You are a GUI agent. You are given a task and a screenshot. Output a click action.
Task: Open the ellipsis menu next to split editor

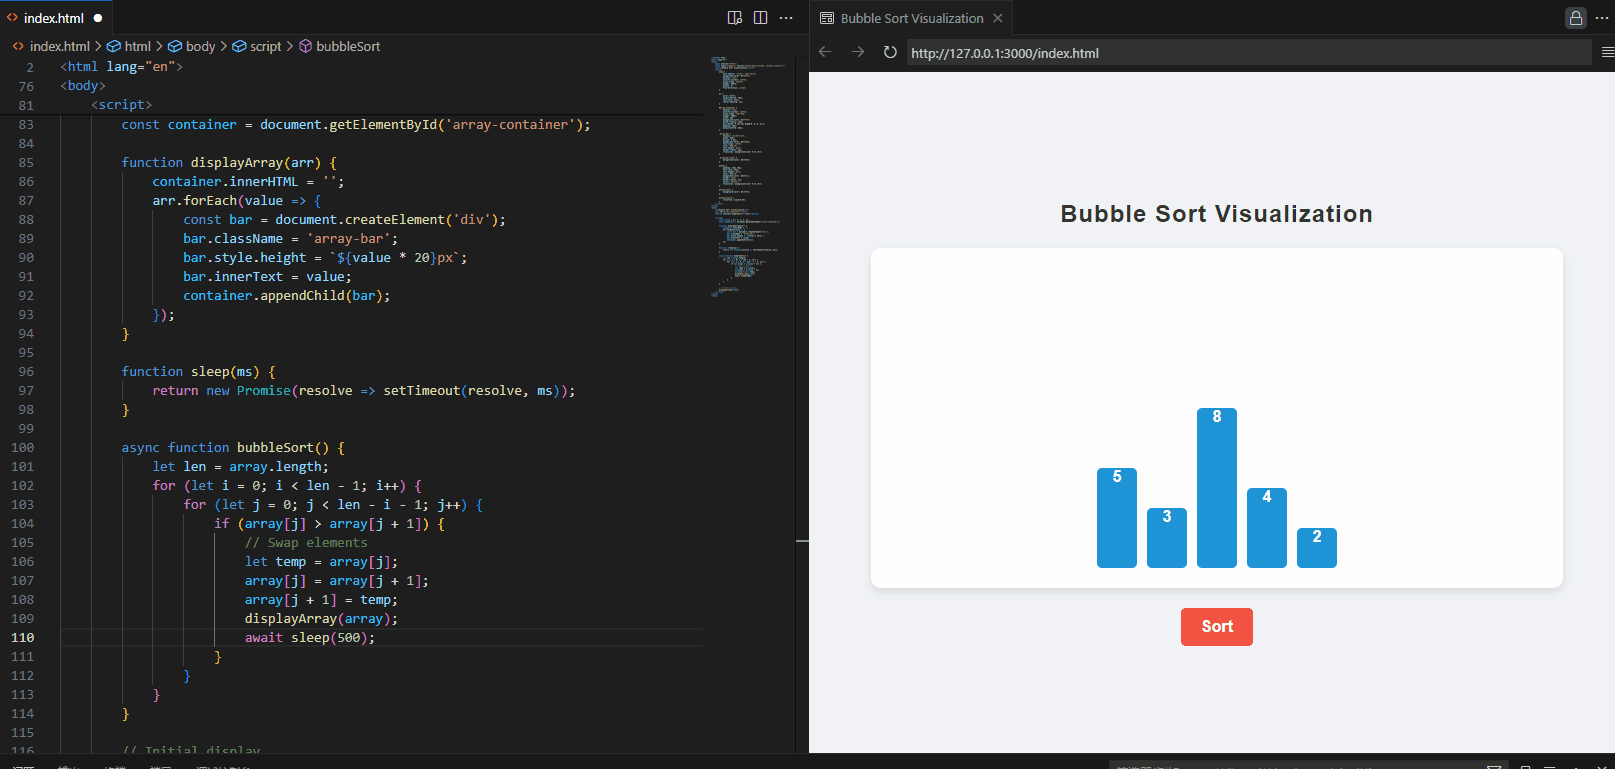pyautogui.click(x=786, y=18)
